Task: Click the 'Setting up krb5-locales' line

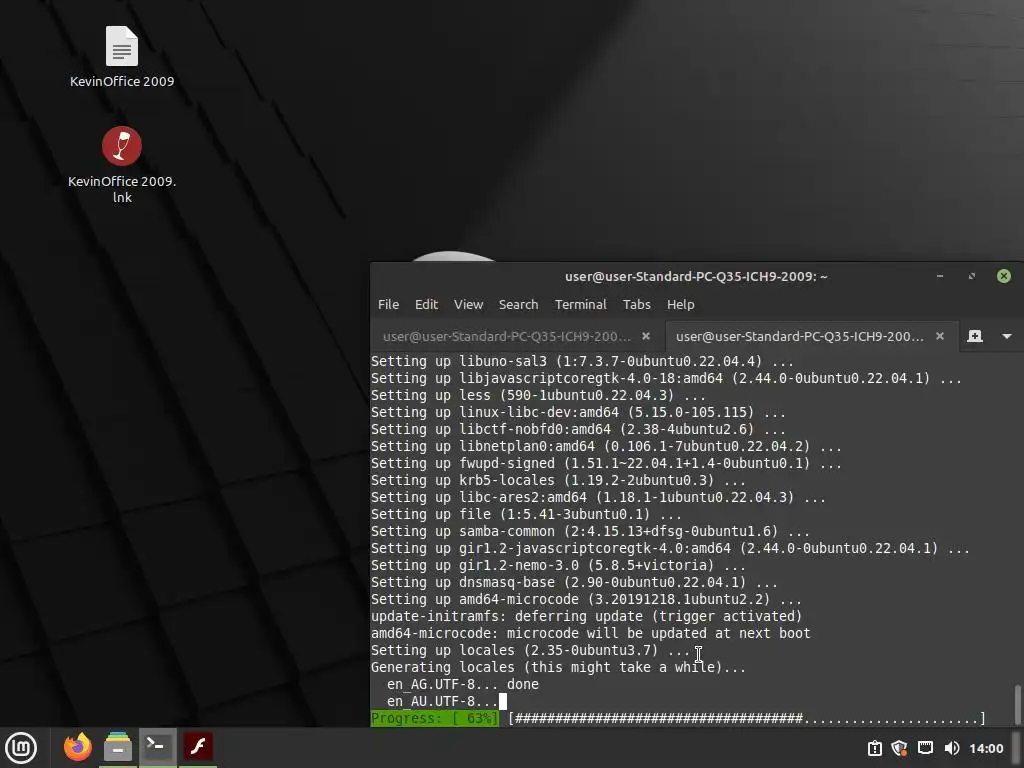Action: (558, 480)
